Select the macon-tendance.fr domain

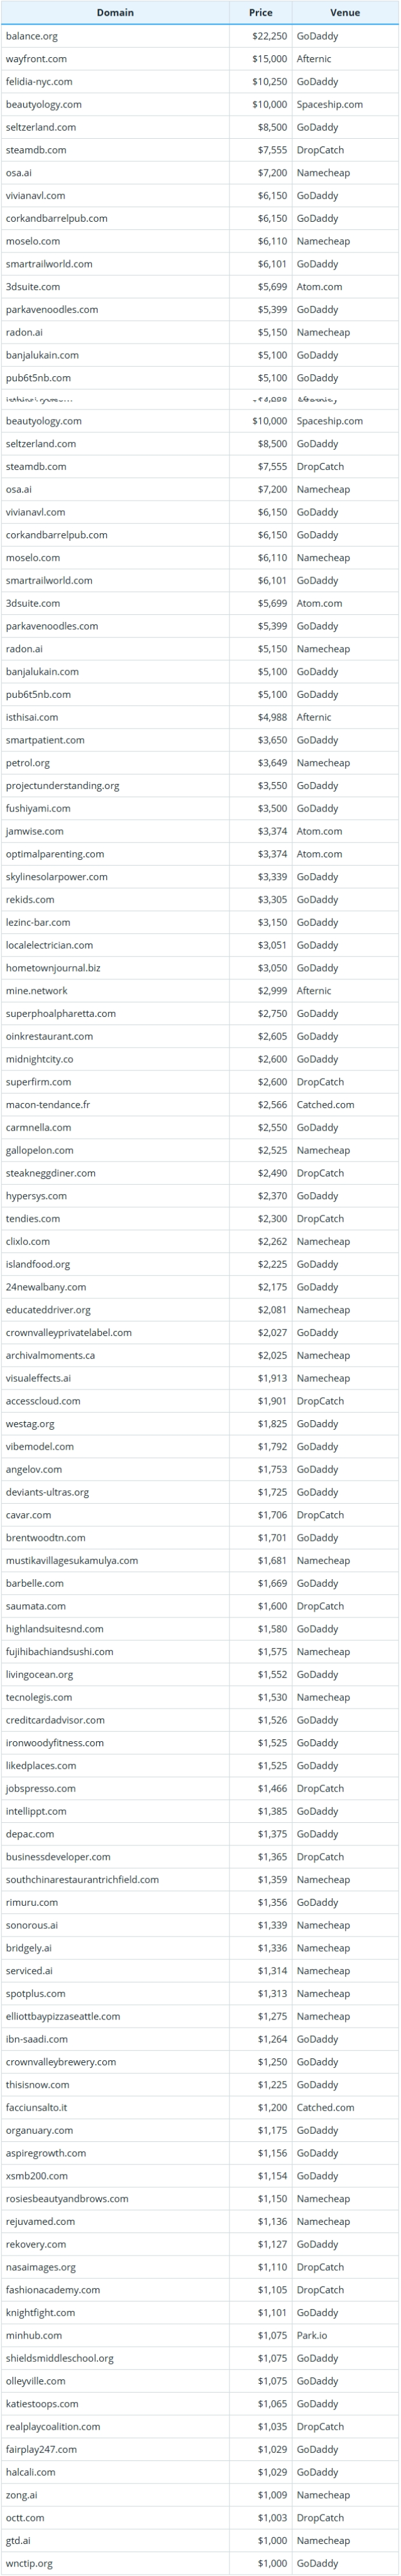click(x=47, y=1105)
